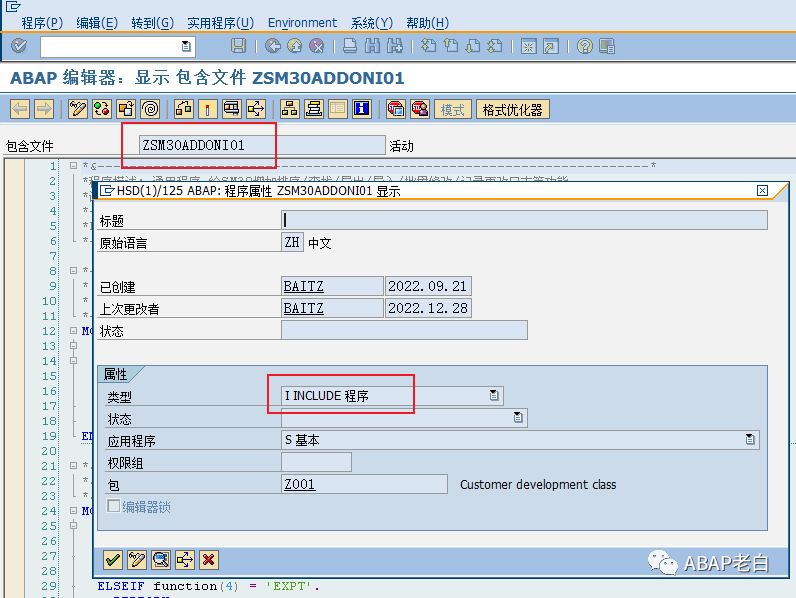This screenshot has height=598, width=796.
Task: Click the 格式优化器 button
Action: click(x=513, y=110)
